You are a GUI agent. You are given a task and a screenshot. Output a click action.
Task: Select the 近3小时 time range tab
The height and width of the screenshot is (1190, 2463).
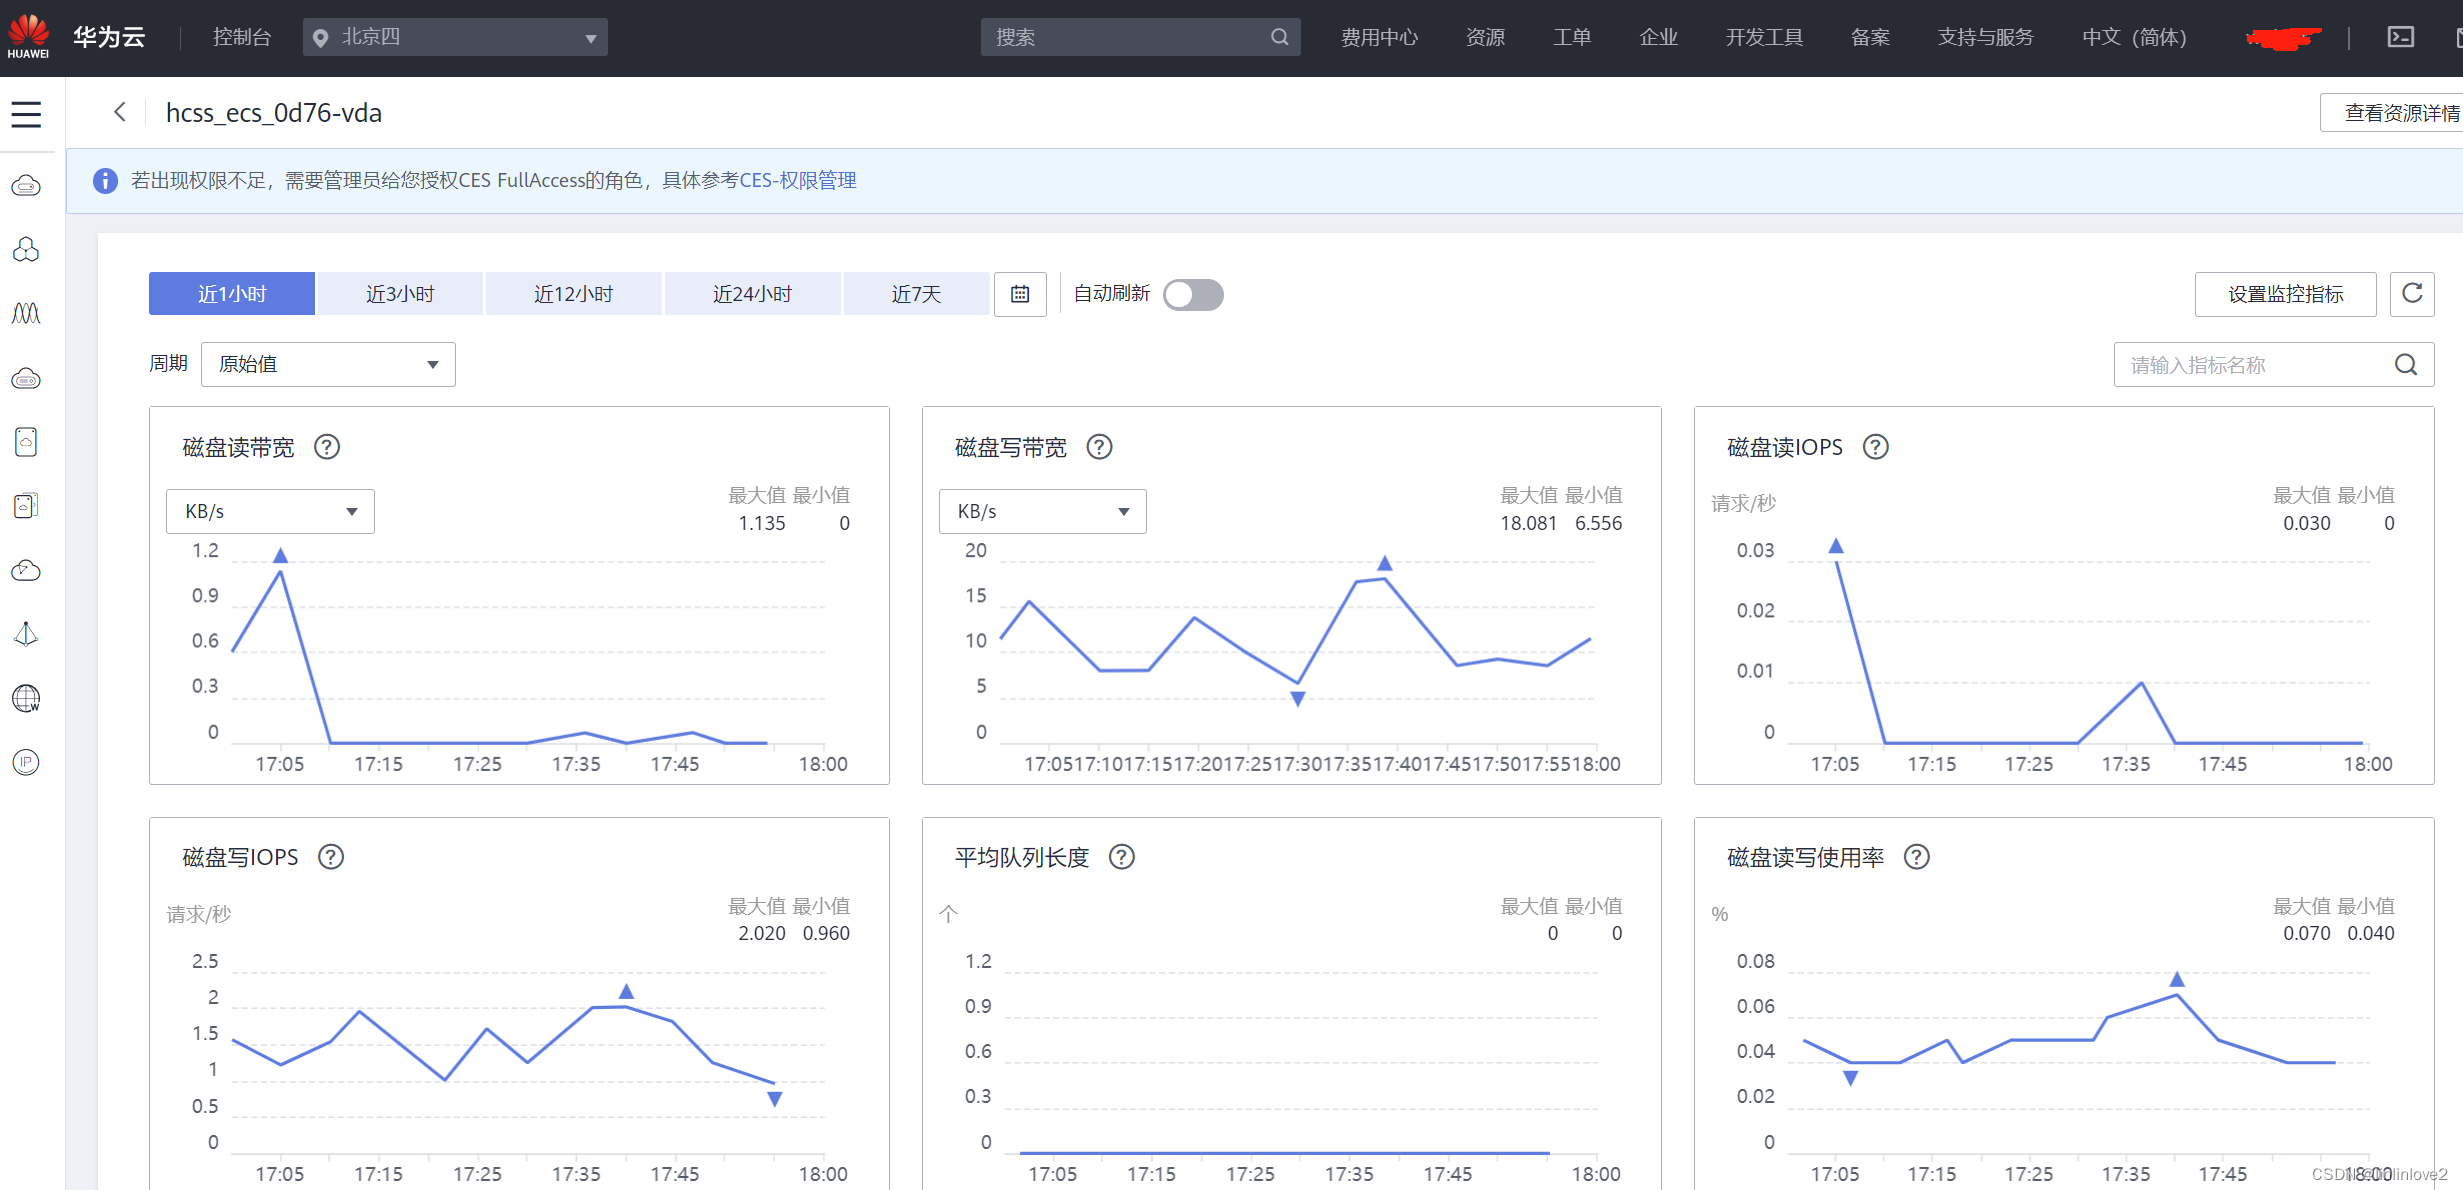click(400, 294)
